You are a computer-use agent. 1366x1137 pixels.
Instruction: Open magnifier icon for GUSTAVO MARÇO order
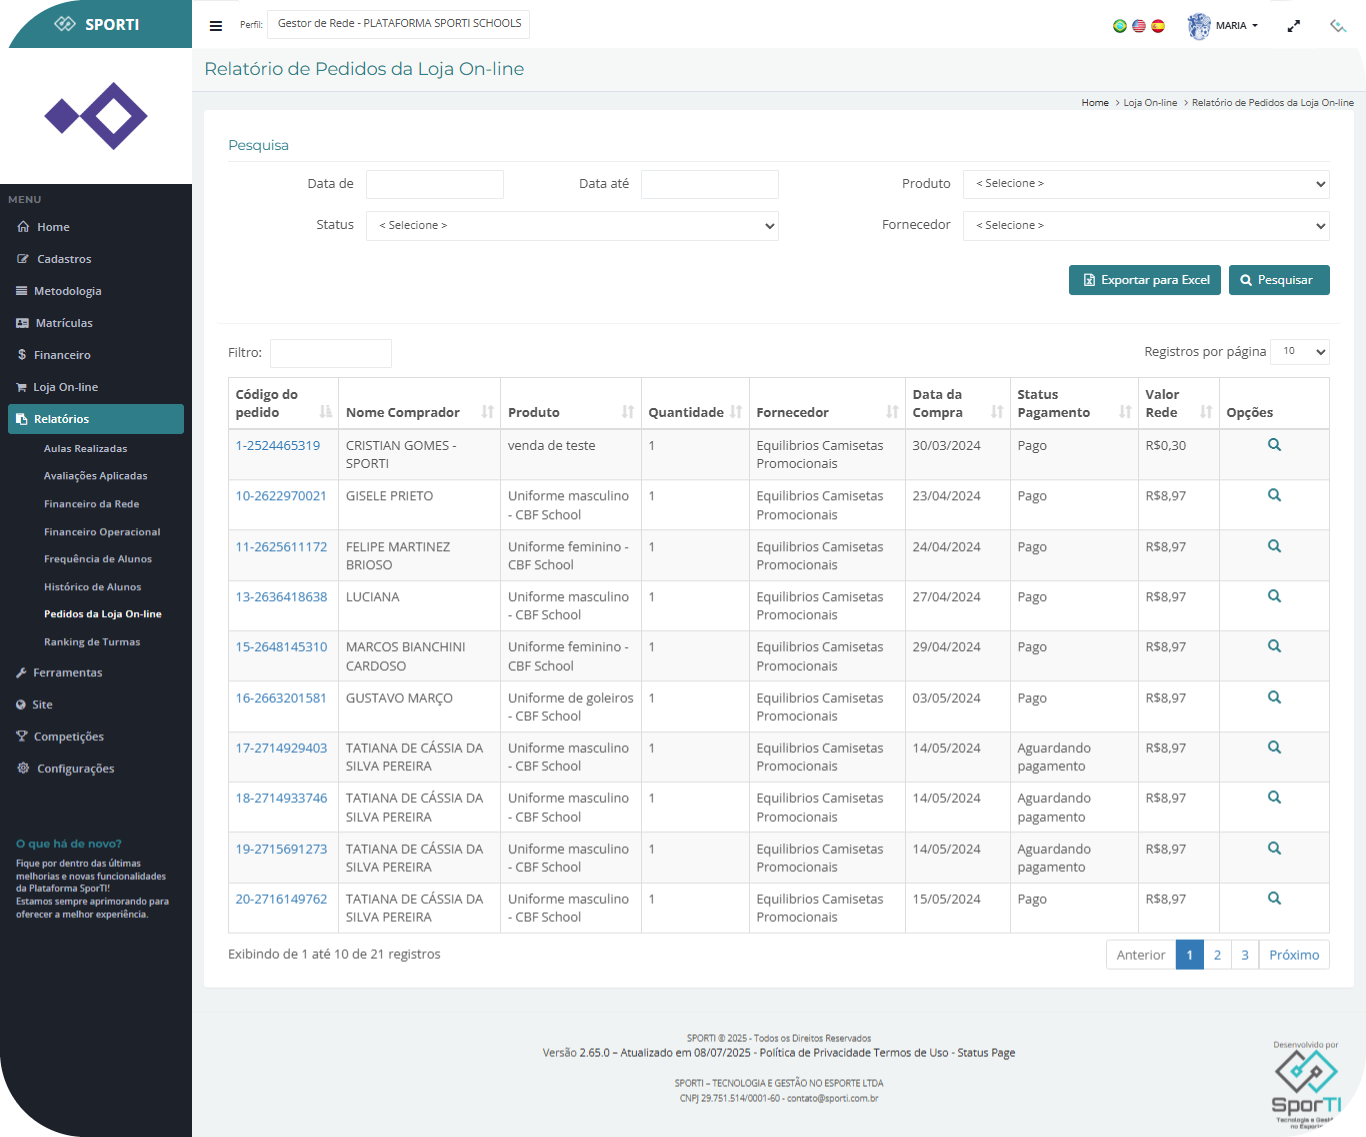tap(1274, 697)
